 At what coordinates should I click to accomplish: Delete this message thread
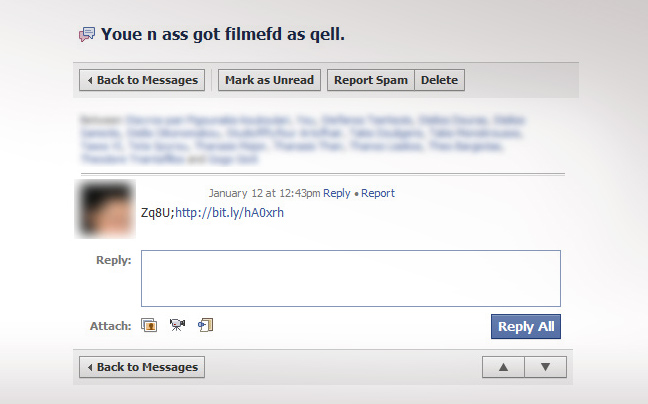coord(439,80)
